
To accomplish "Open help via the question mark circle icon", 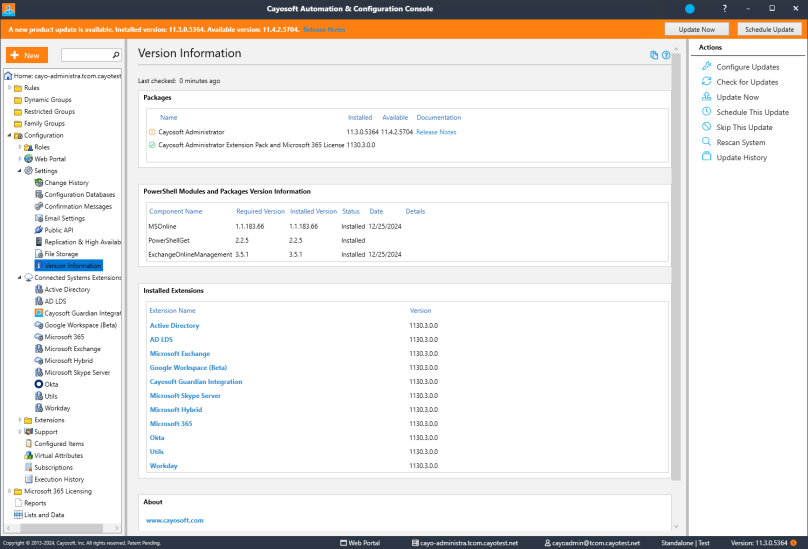I will coord(666,55).
